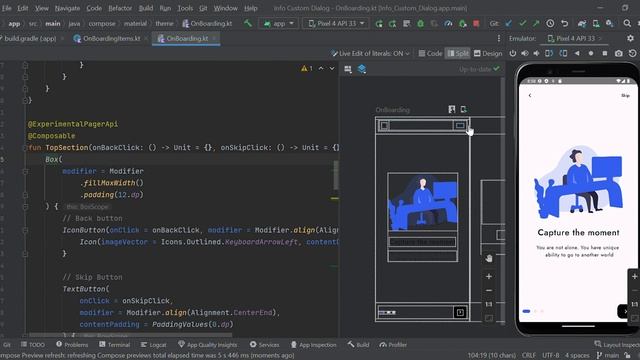The image size is (640, 360).
Task: Click the preview pan hand tool
Action: click(489, 258)
